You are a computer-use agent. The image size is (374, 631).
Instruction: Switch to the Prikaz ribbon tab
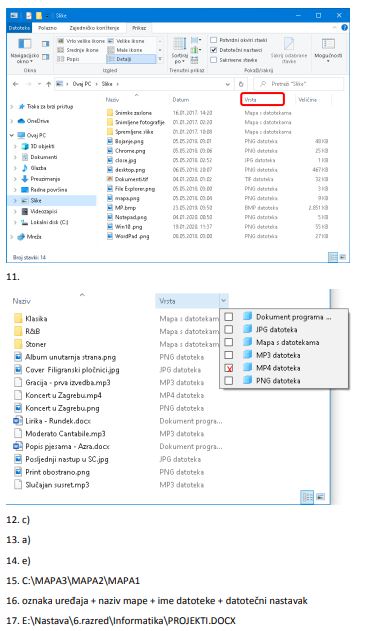click(139, 28)
